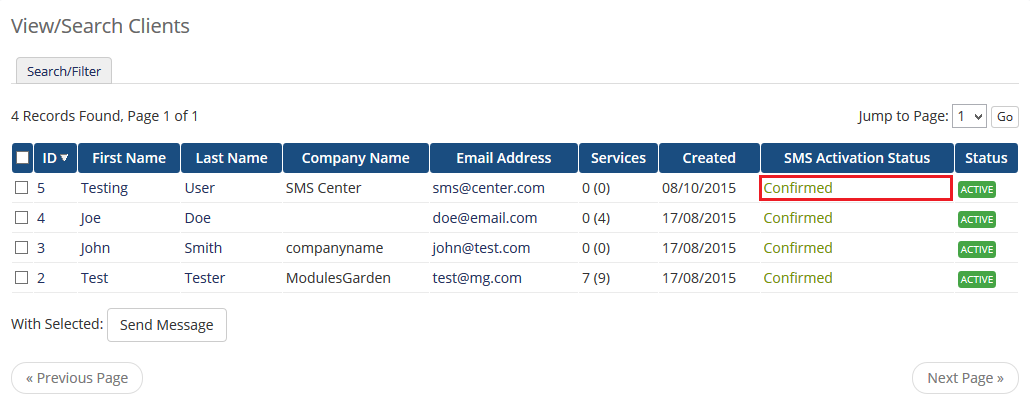Open client ID 4 link
Viewport: 1030px width, 415px height.
[41, 218]
